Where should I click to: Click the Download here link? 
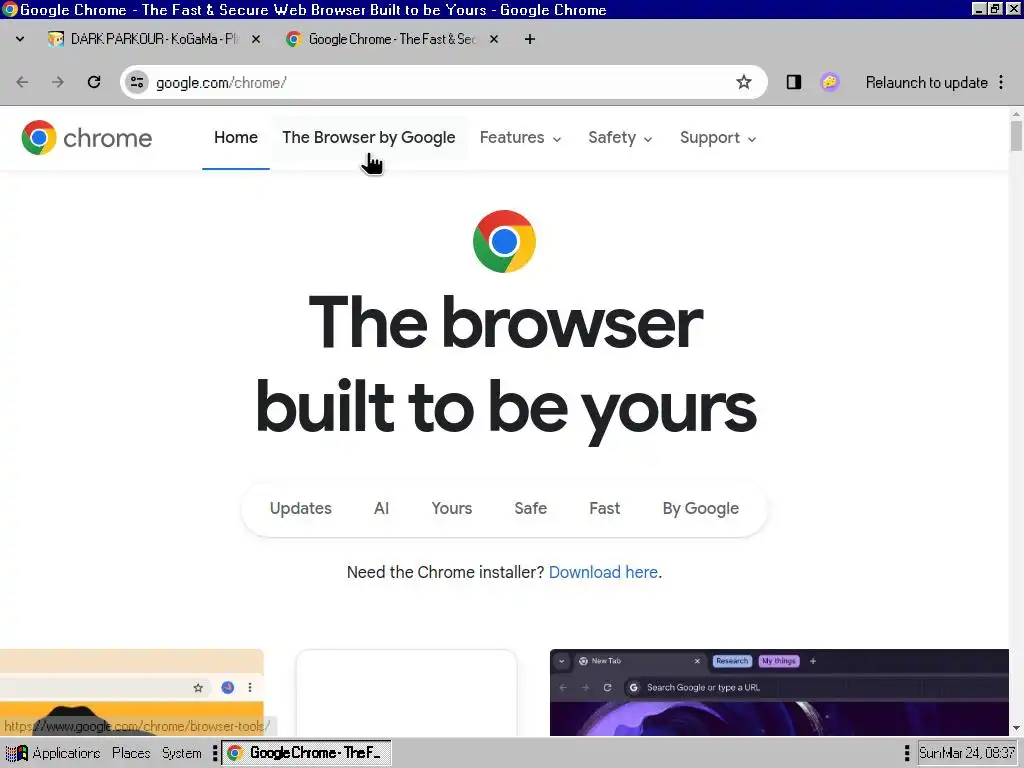coord(603,572)
